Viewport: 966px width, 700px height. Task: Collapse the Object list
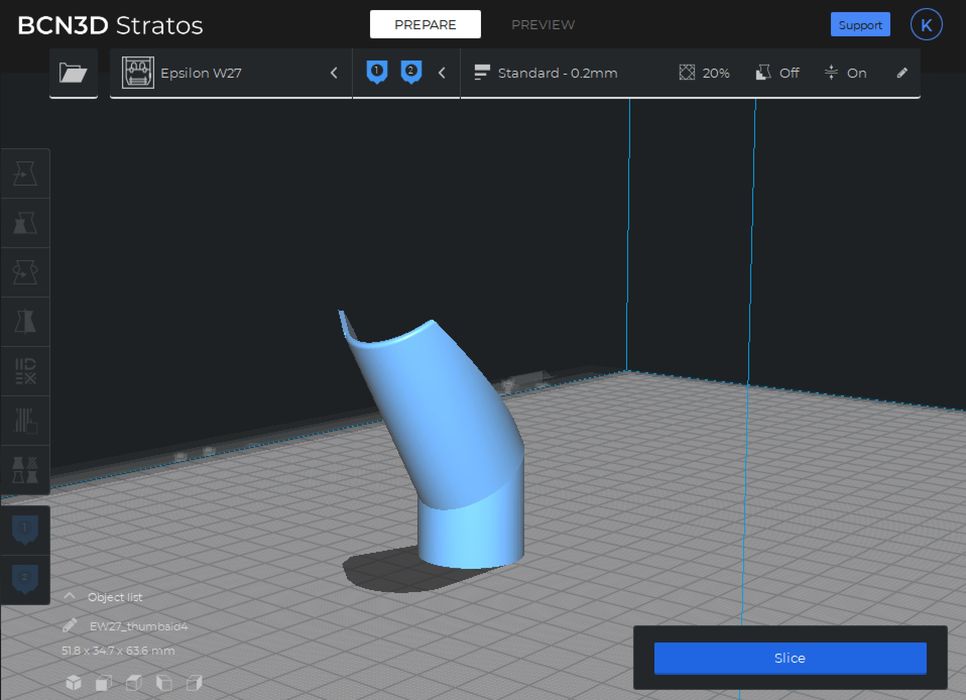[x=70, y=597]
